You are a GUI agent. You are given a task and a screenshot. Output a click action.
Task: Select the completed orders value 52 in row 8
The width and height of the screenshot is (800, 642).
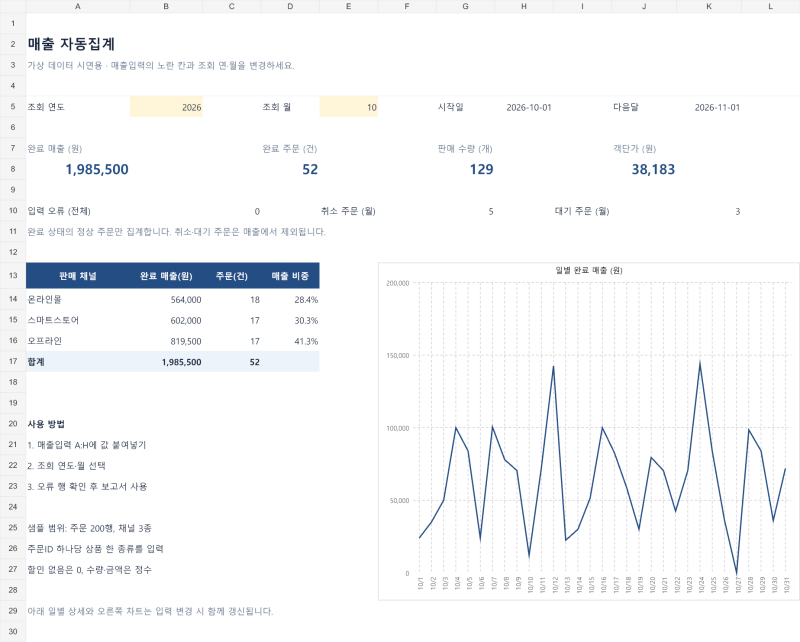pyautogui.click(x=310, y=169)
